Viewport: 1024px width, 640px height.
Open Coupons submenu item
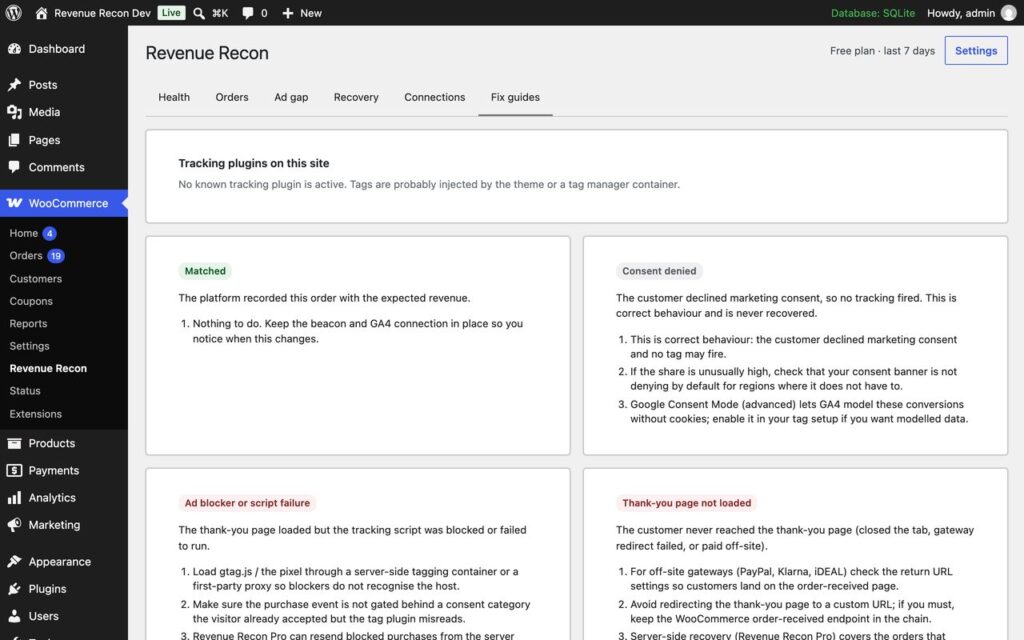31,301
